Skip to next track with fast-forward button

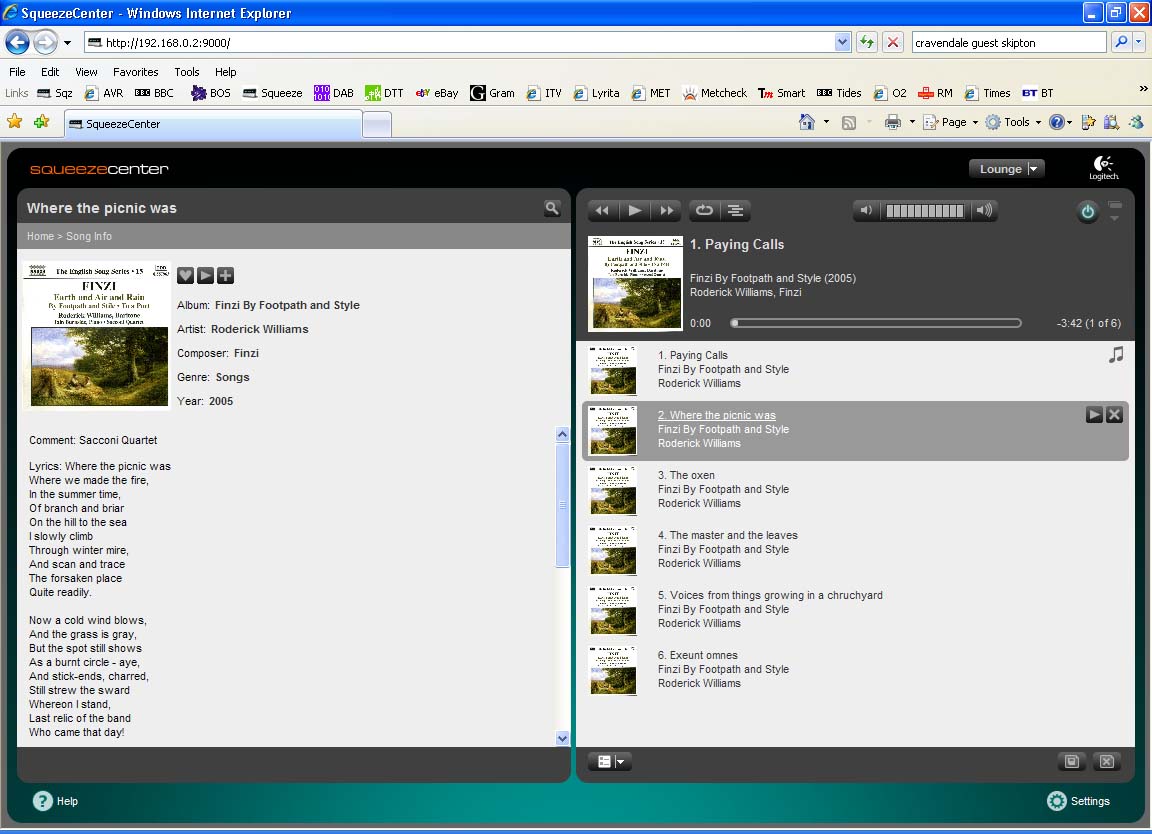pyautogui.click(x=666, y=210)
